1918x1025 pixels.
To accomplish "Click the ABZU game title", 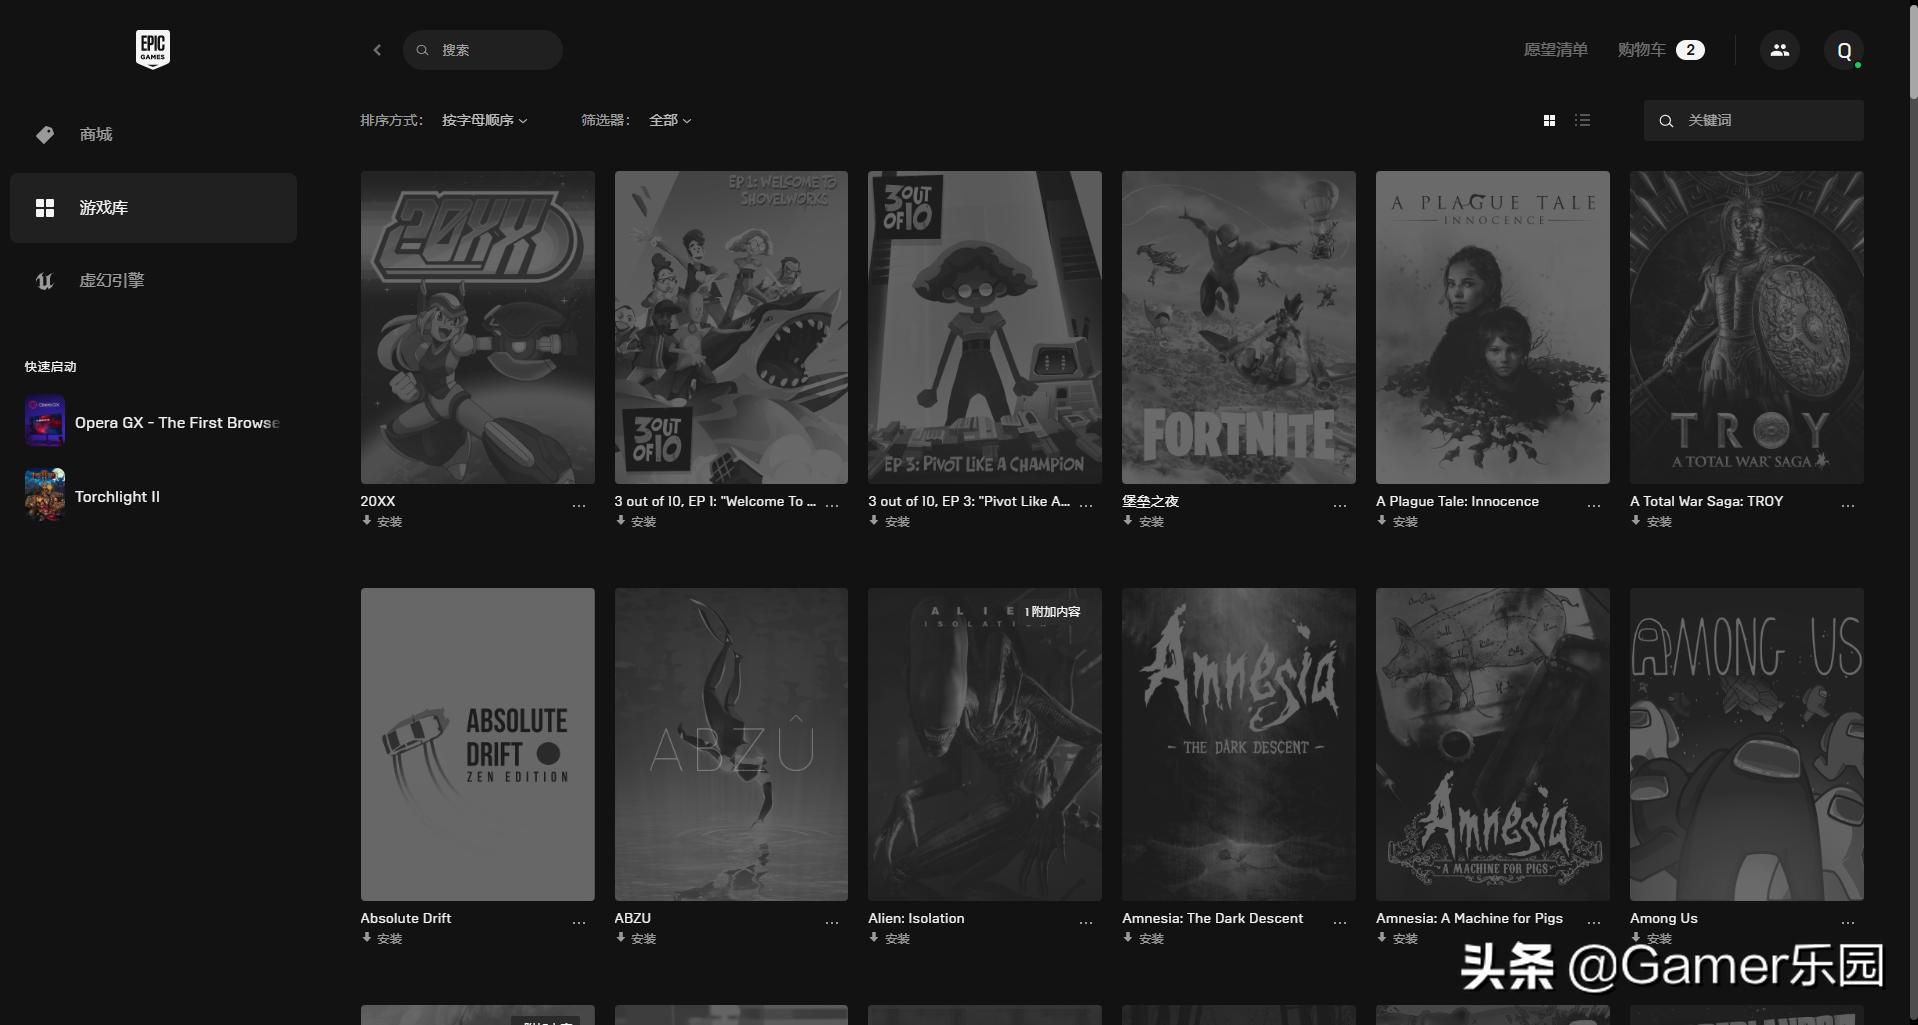I will 633,918.
